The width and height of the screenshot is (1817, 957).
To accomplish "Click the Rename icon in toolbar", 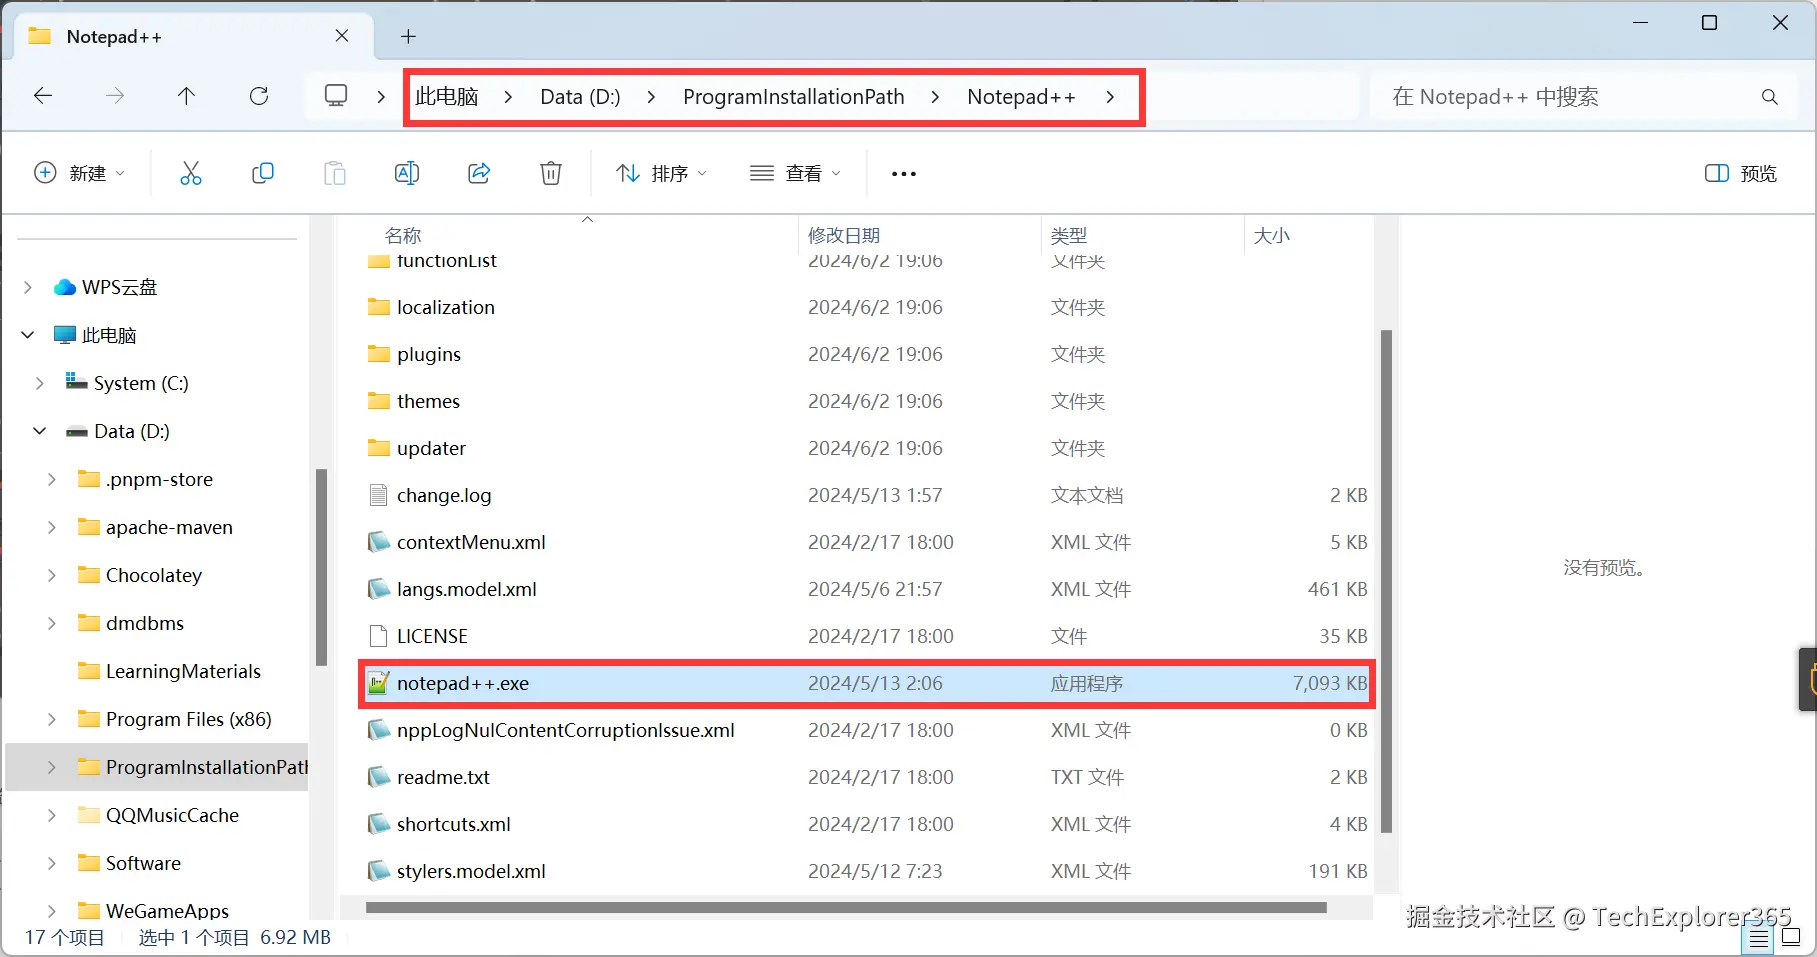I will [x=407, y=173].
